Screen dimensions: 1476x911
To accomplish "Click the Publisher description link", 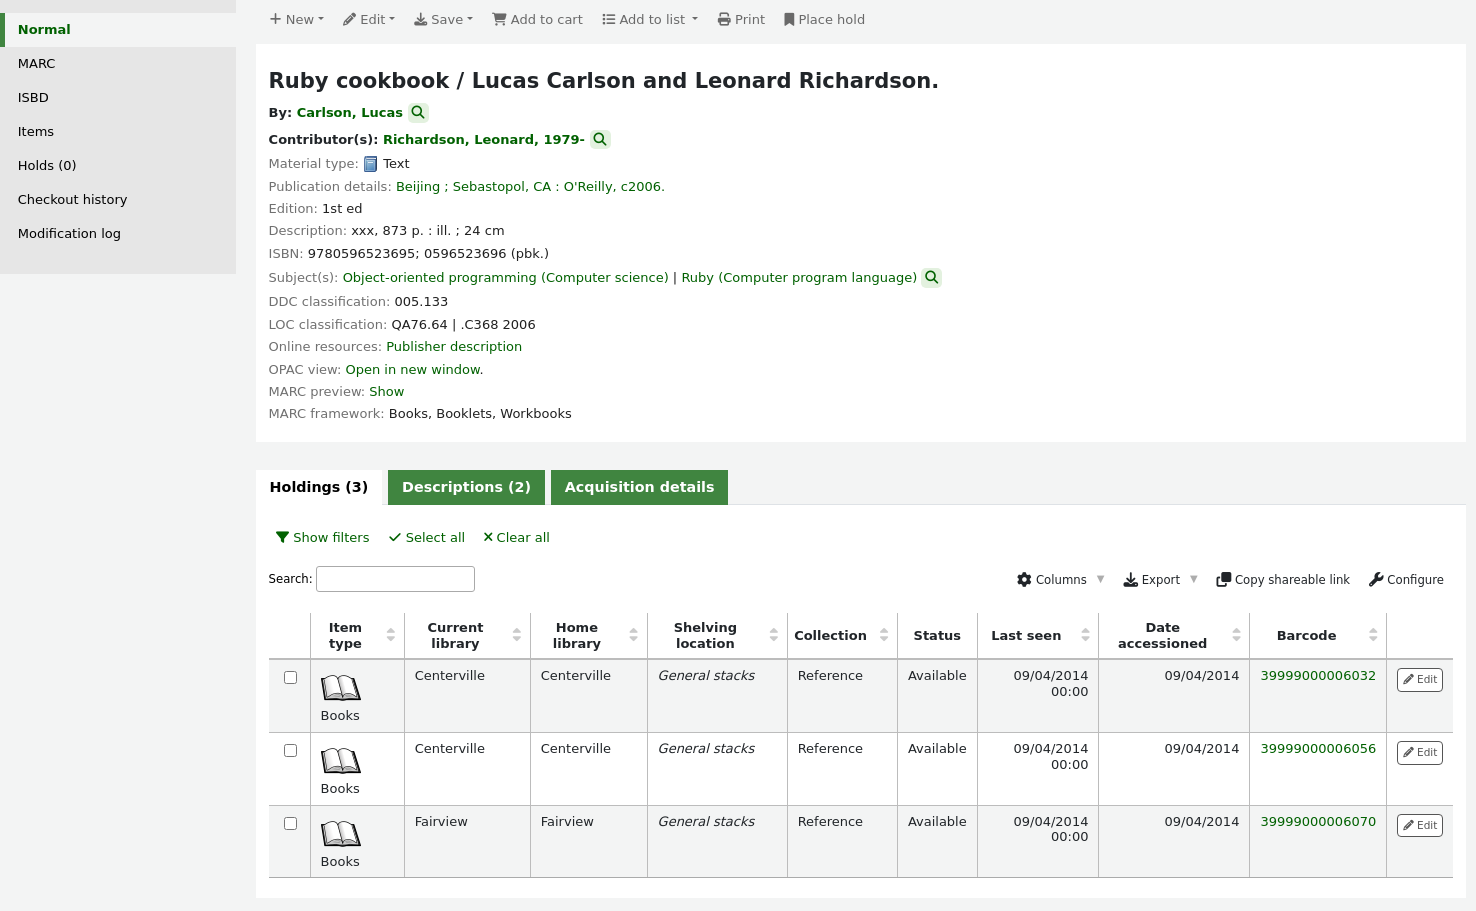I will click(x=454, y=347).
